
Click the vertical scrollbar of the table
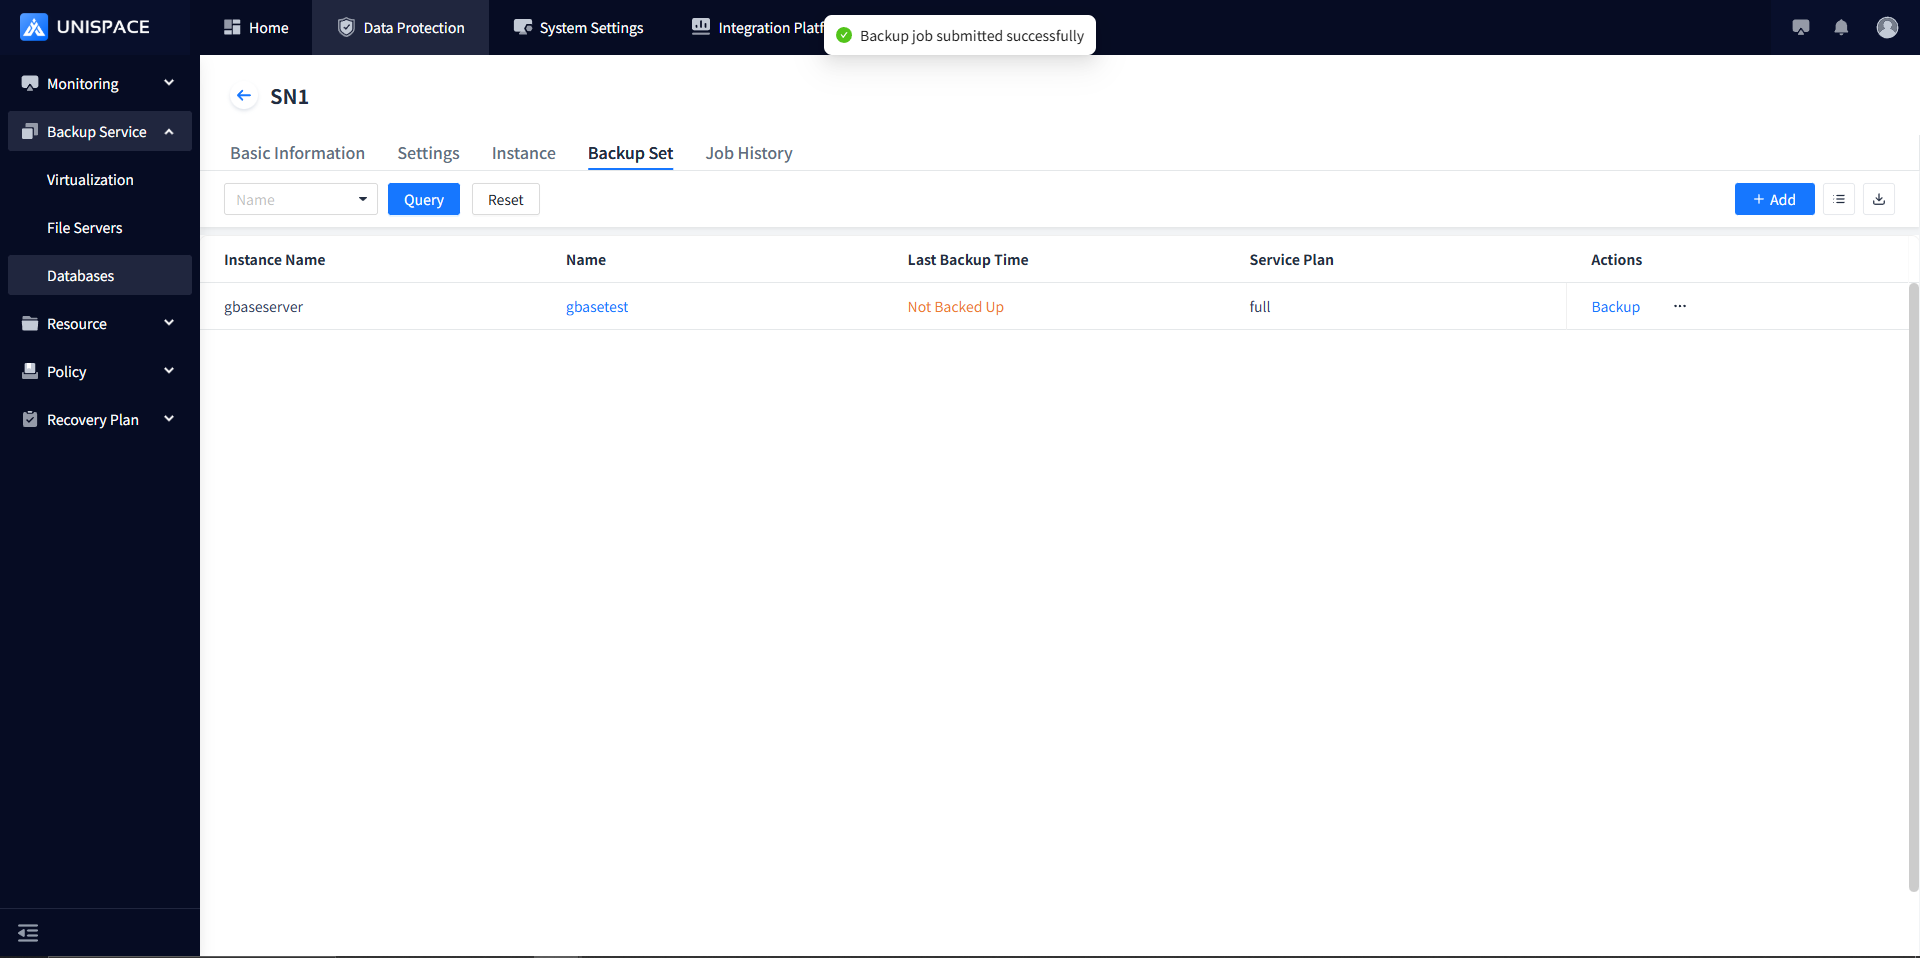pyautogui.click(x=1914, y=586)
